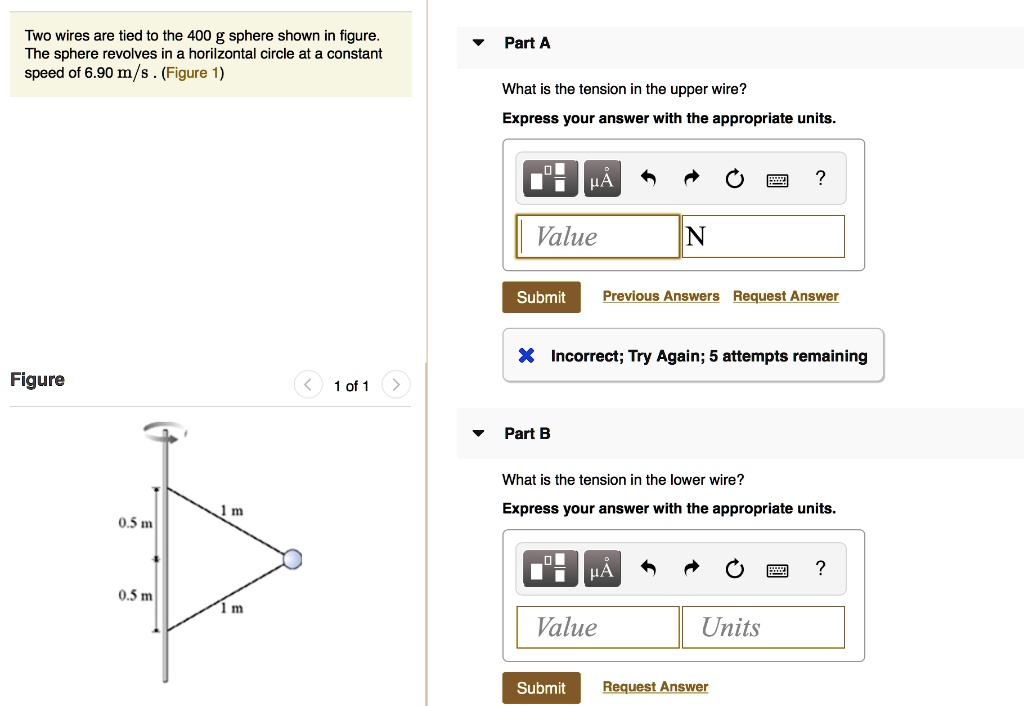Click the Value input field in Part A

coord(597,236)
